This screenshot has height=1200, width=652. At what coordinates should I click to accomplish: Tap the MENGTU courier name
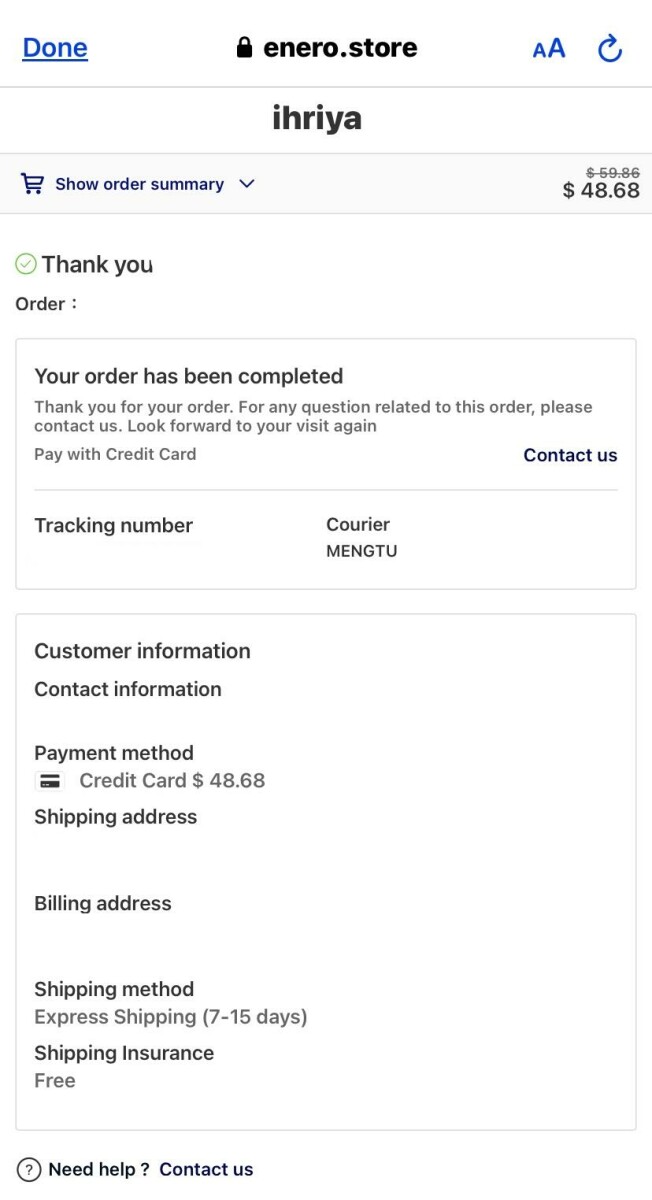361,551
